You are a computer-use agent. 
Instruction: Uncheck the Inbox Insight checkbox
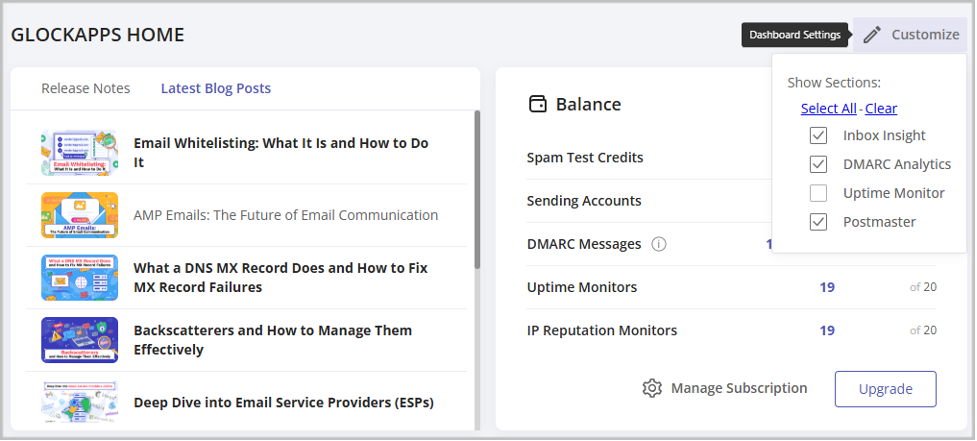point(818,135)
